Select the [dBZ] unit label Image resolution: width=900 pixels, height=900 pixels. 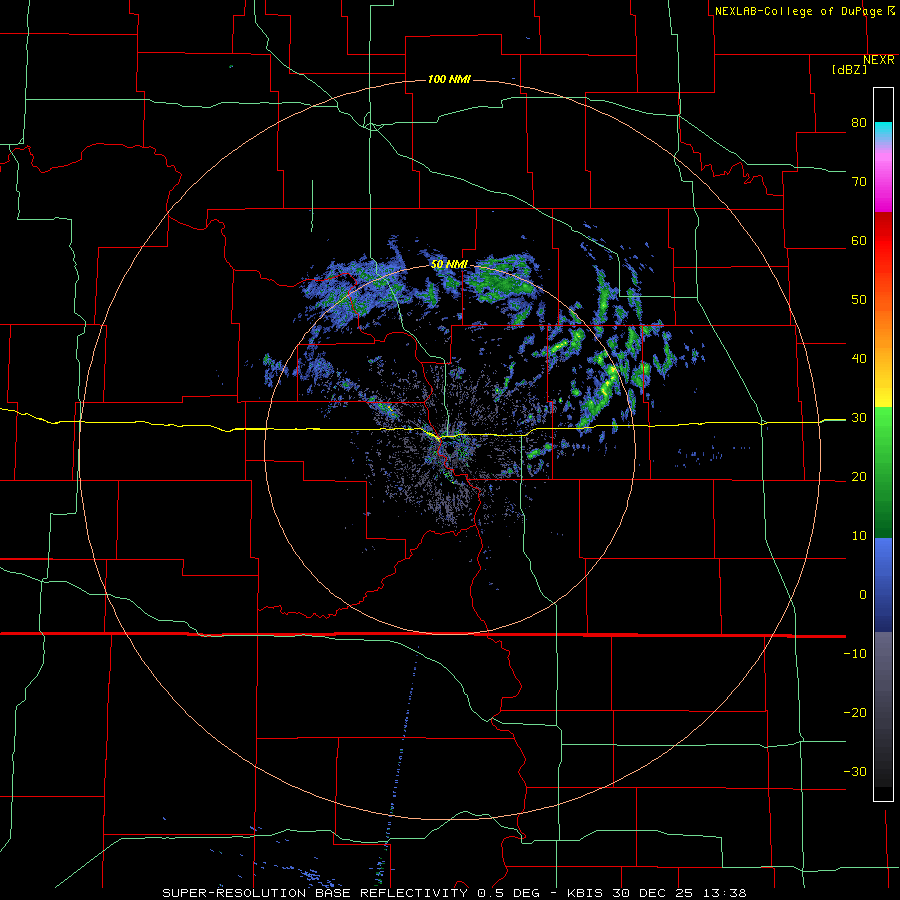point(849,69)
